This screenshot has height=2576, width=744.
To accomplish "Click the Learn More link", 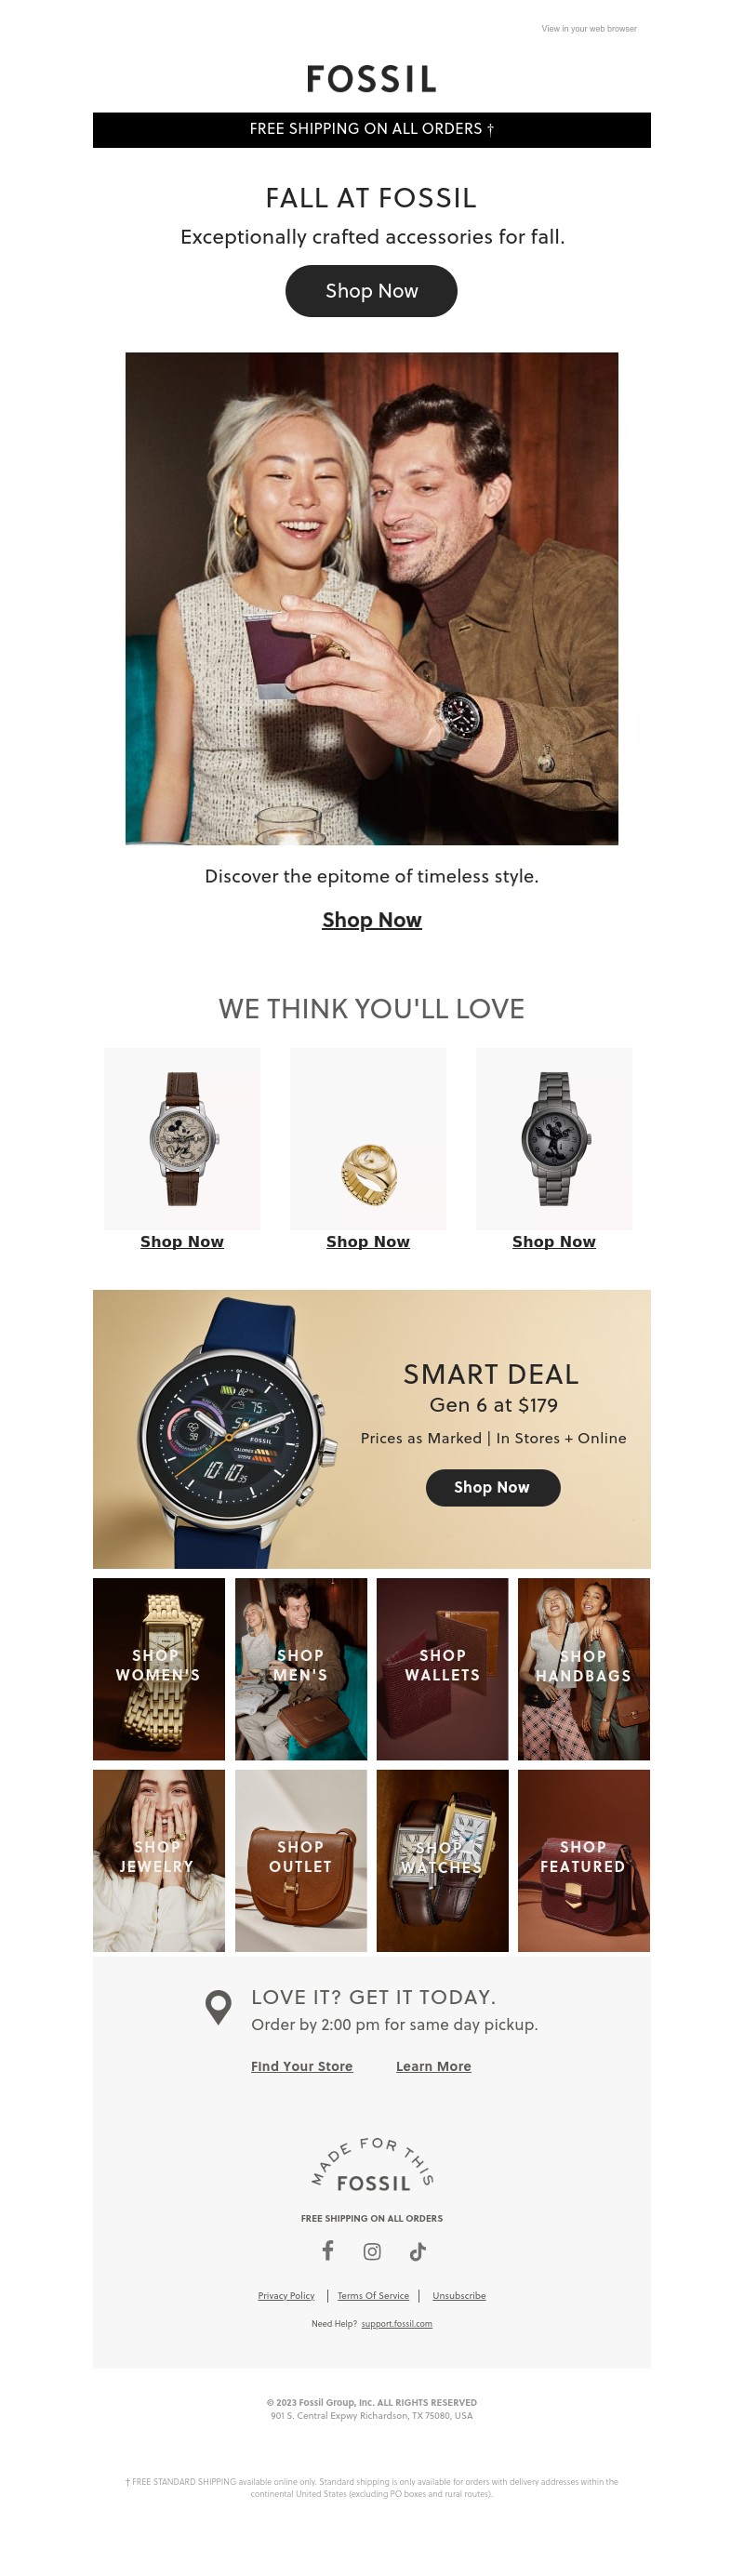I will click(x=433, y=2066).
